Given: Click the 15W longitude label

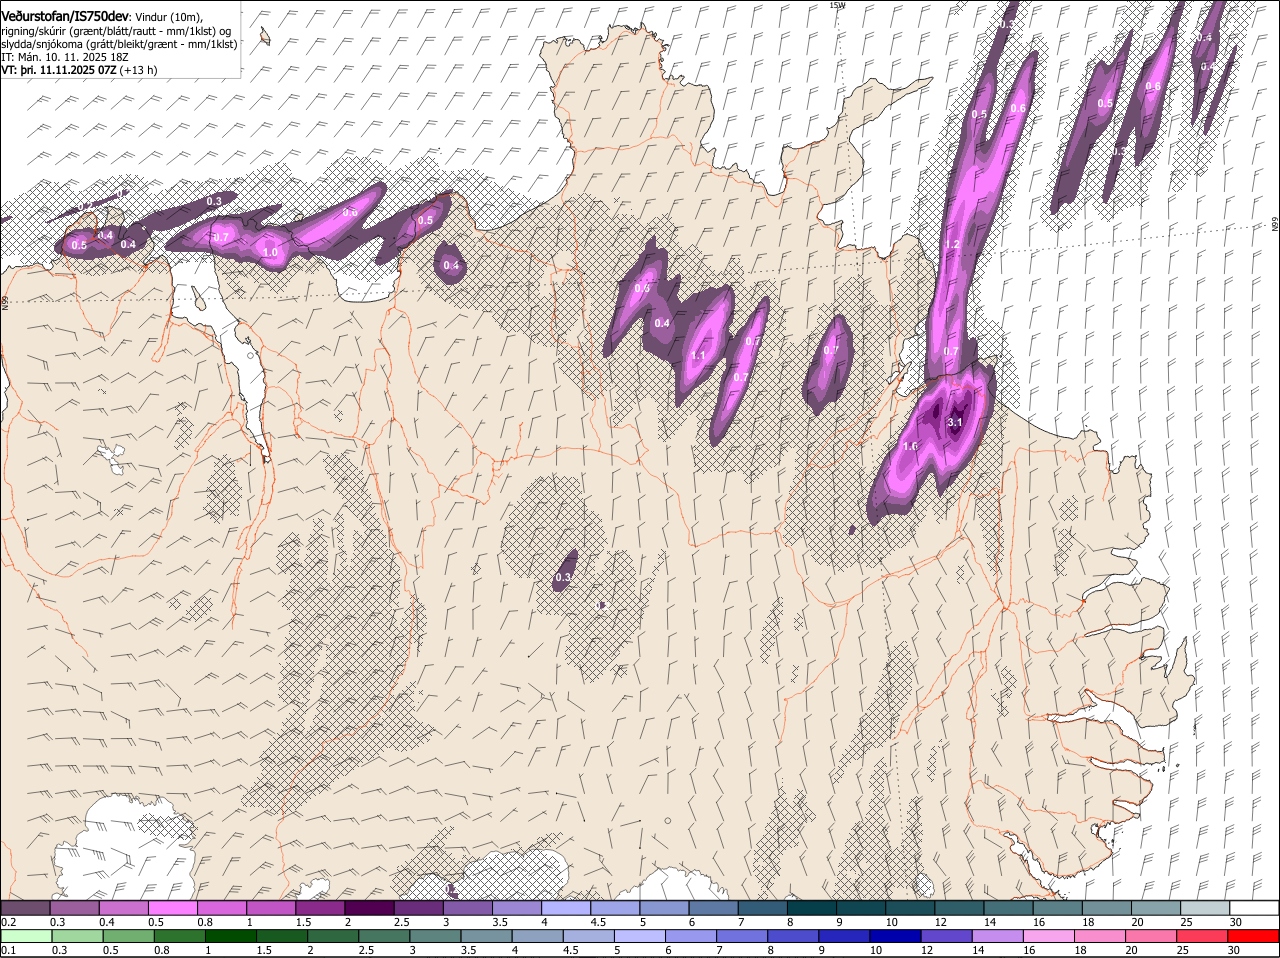Looking at the screenshot, I should click(x=838, y=6).
